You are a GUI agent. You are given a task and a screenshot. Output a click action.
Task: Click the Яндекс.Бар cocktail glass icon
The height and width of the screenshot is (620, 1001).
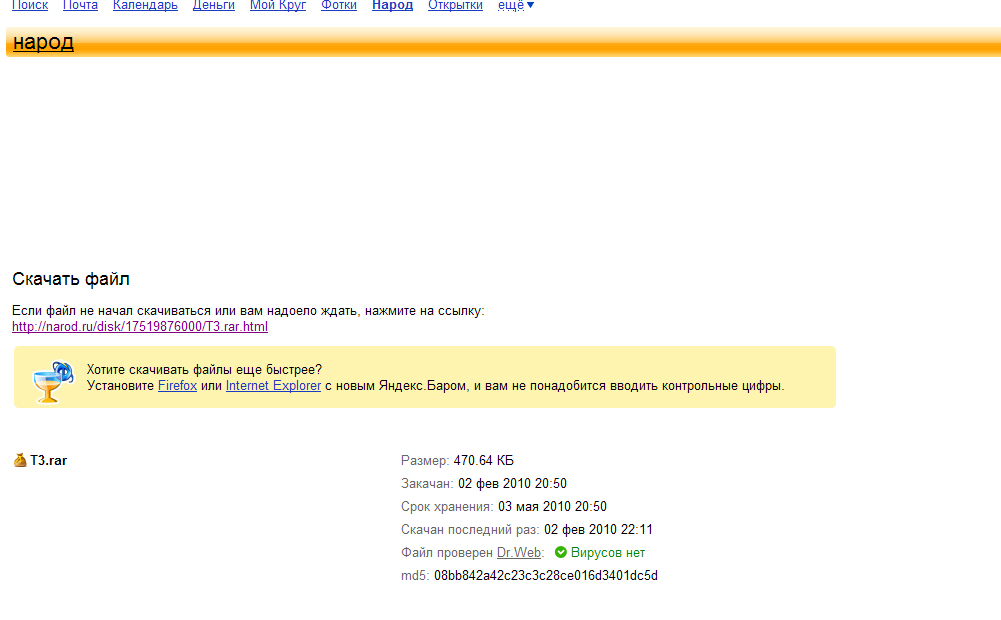click(x=53, y=381)
